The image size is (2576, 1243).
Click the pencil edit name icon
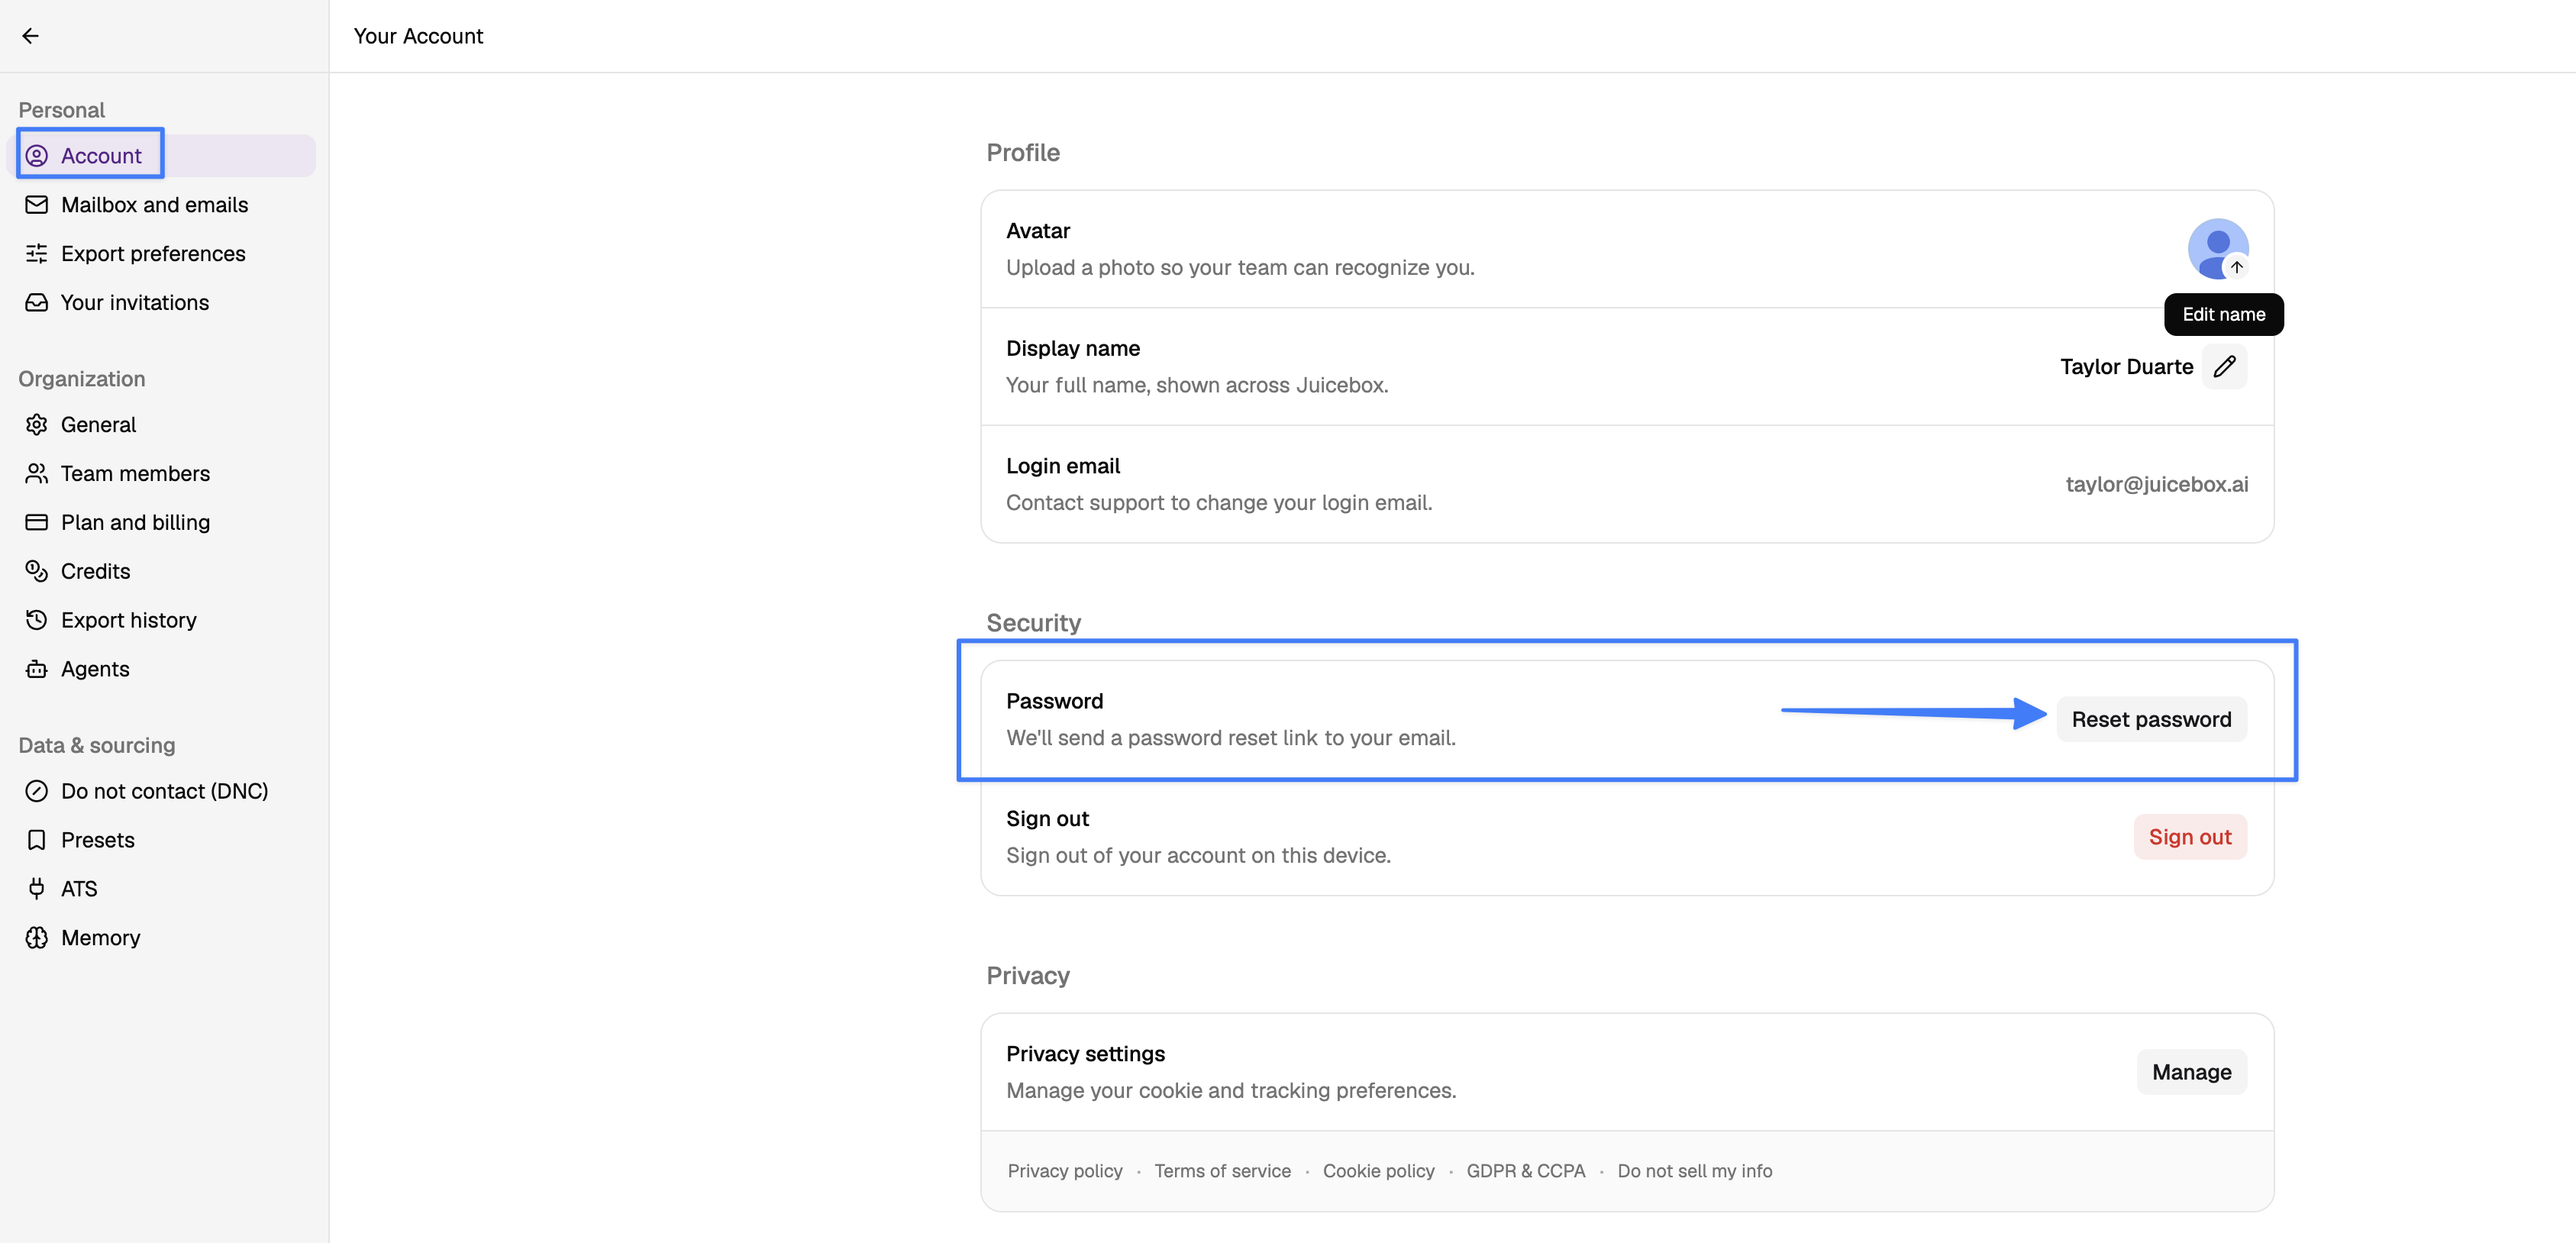[x=2224, y=367]
